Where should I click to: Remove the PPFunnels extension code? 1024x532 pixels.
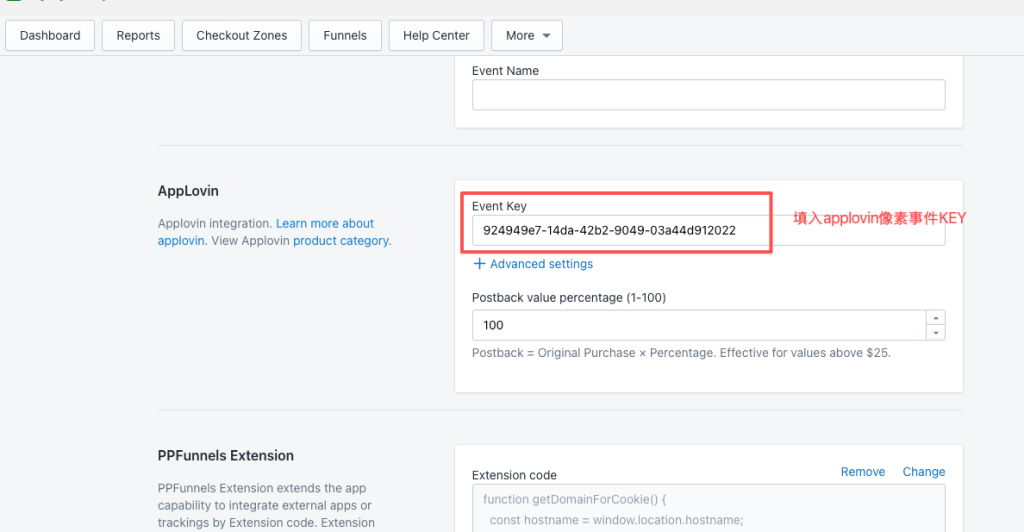pyautogui.click(x=862, y=472)
